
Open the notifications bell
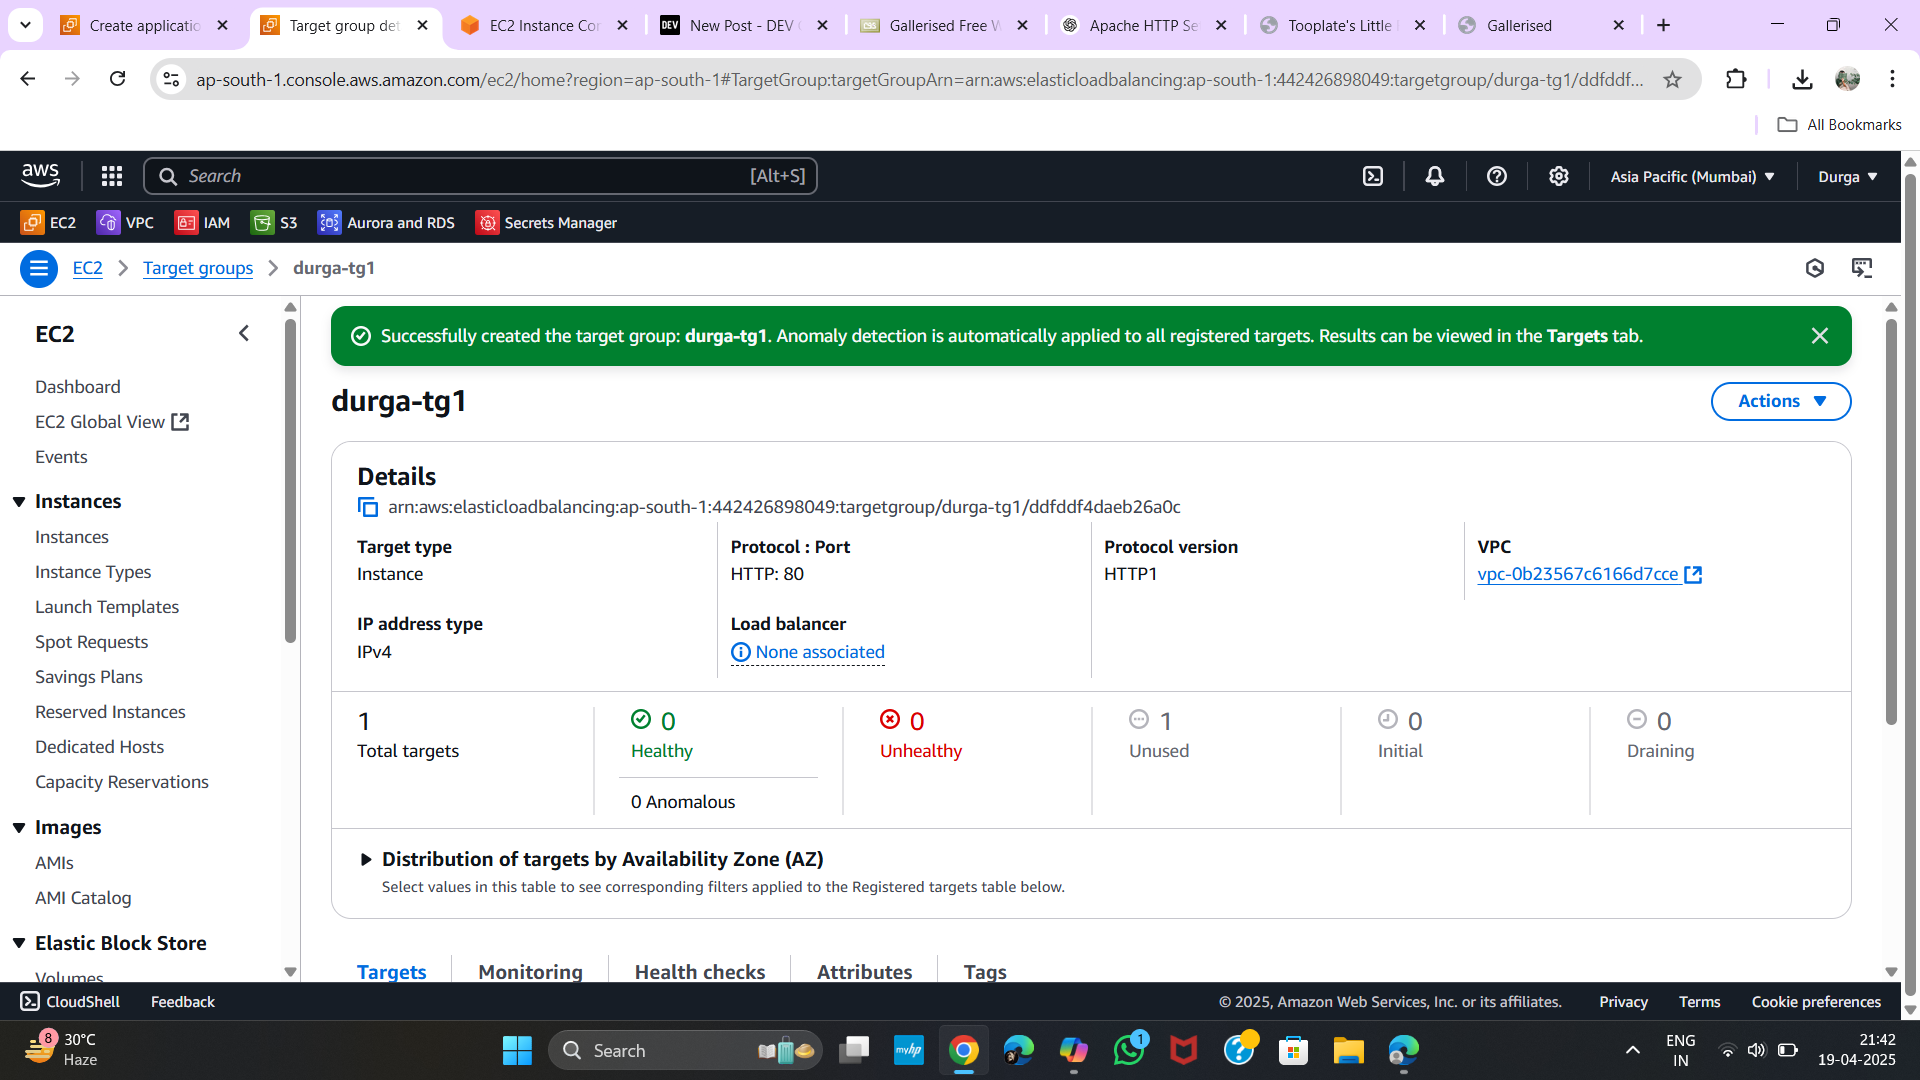(1435, 176)
